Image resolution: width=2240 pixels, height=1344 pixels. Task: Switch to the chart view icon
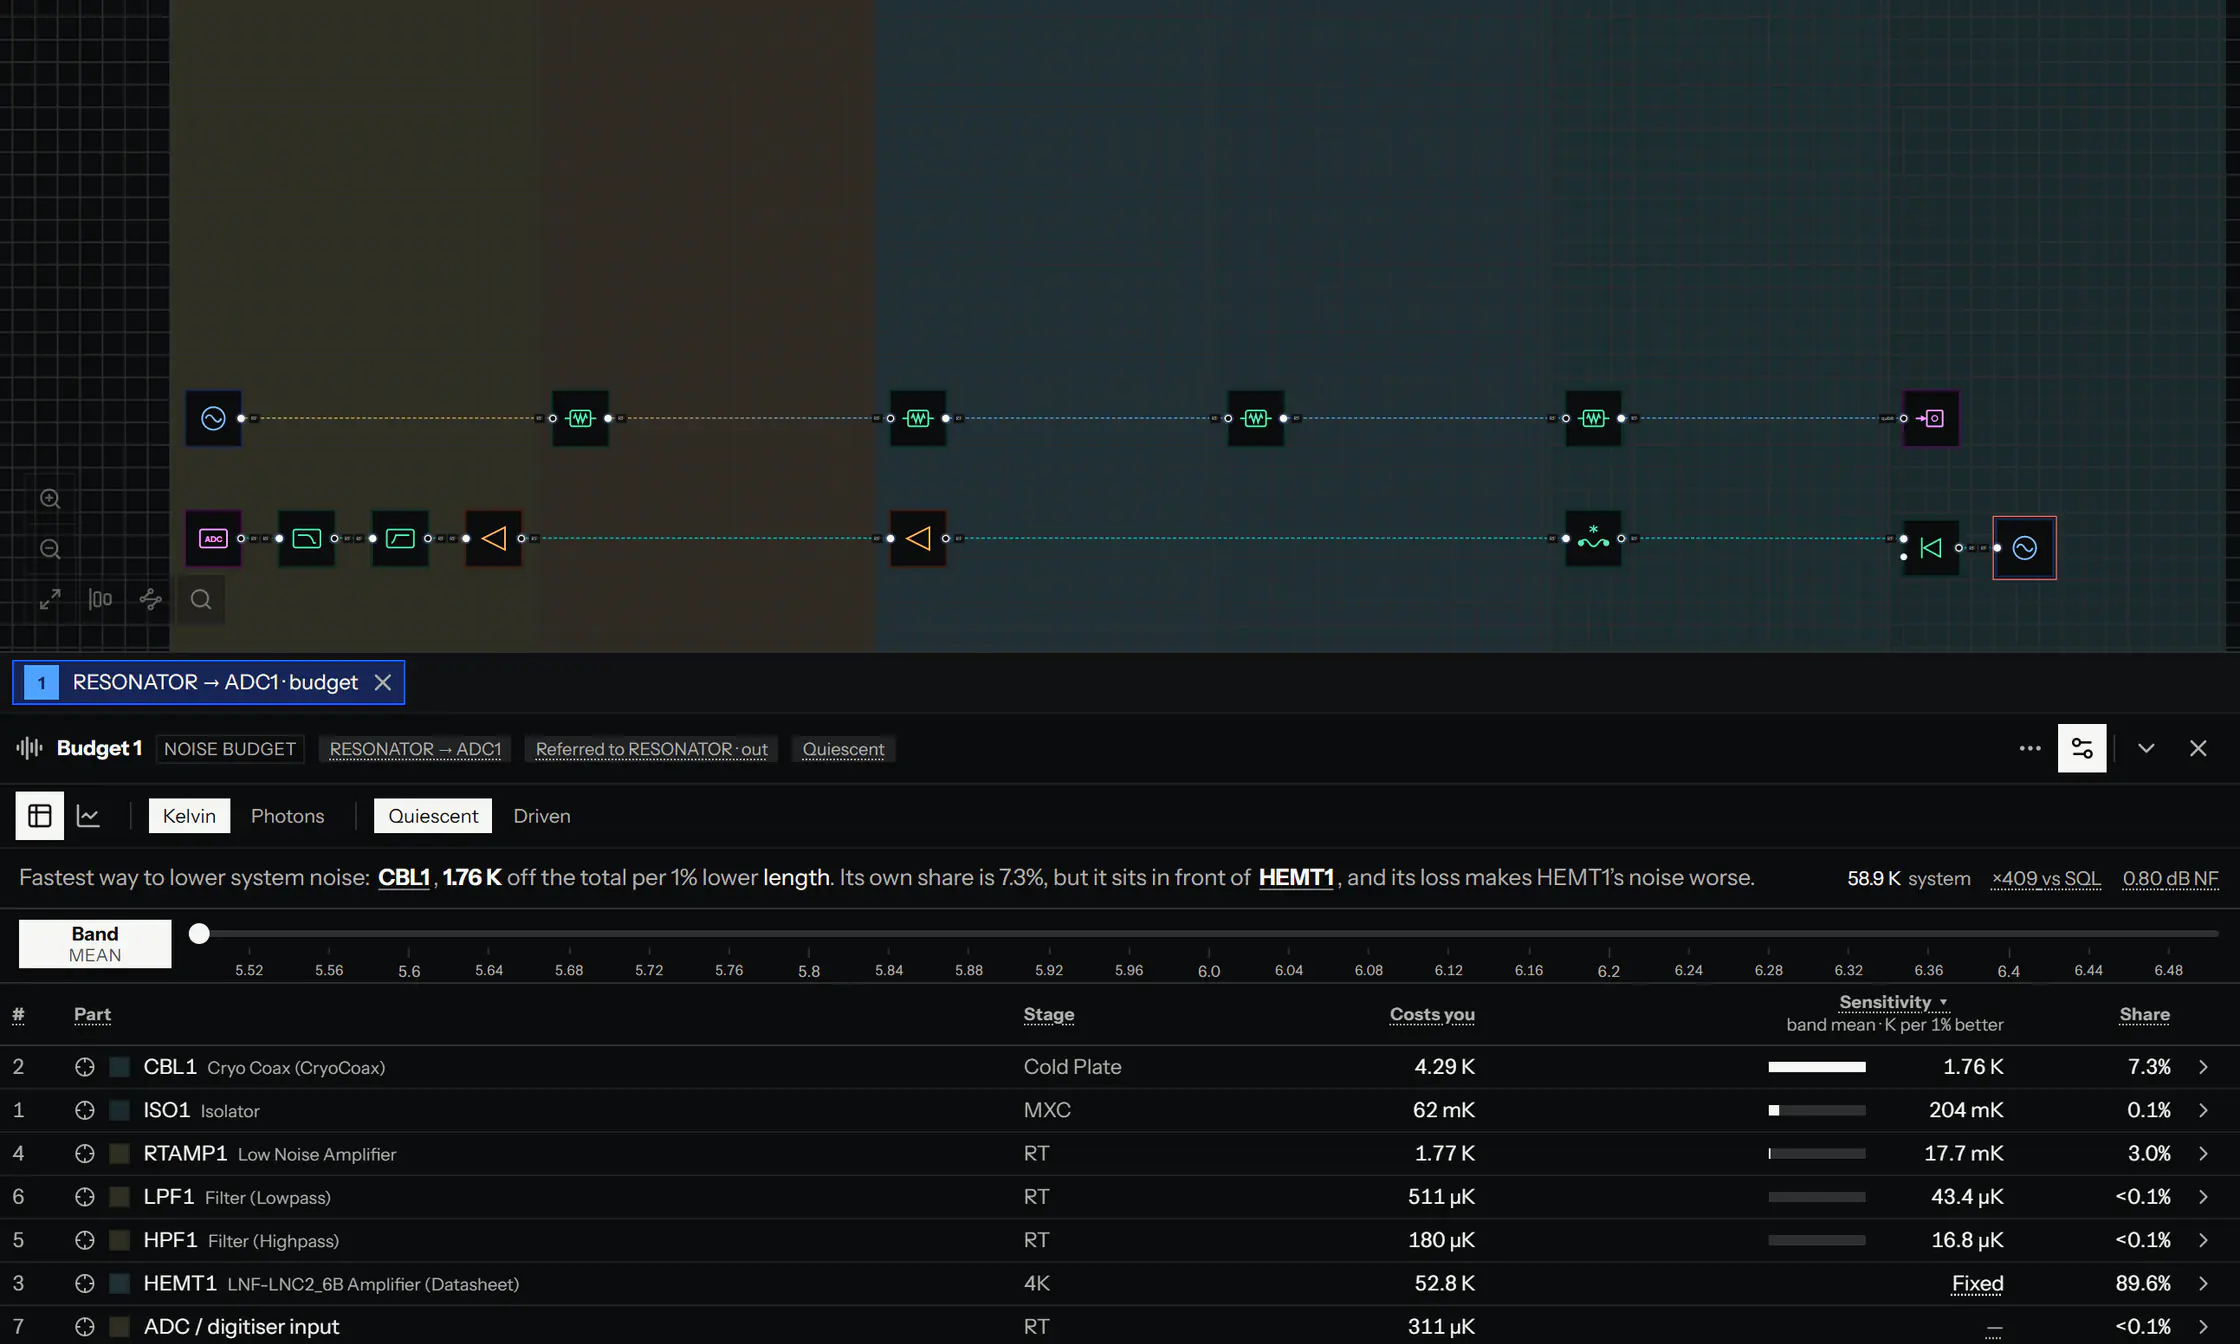[x=89, y=816]
